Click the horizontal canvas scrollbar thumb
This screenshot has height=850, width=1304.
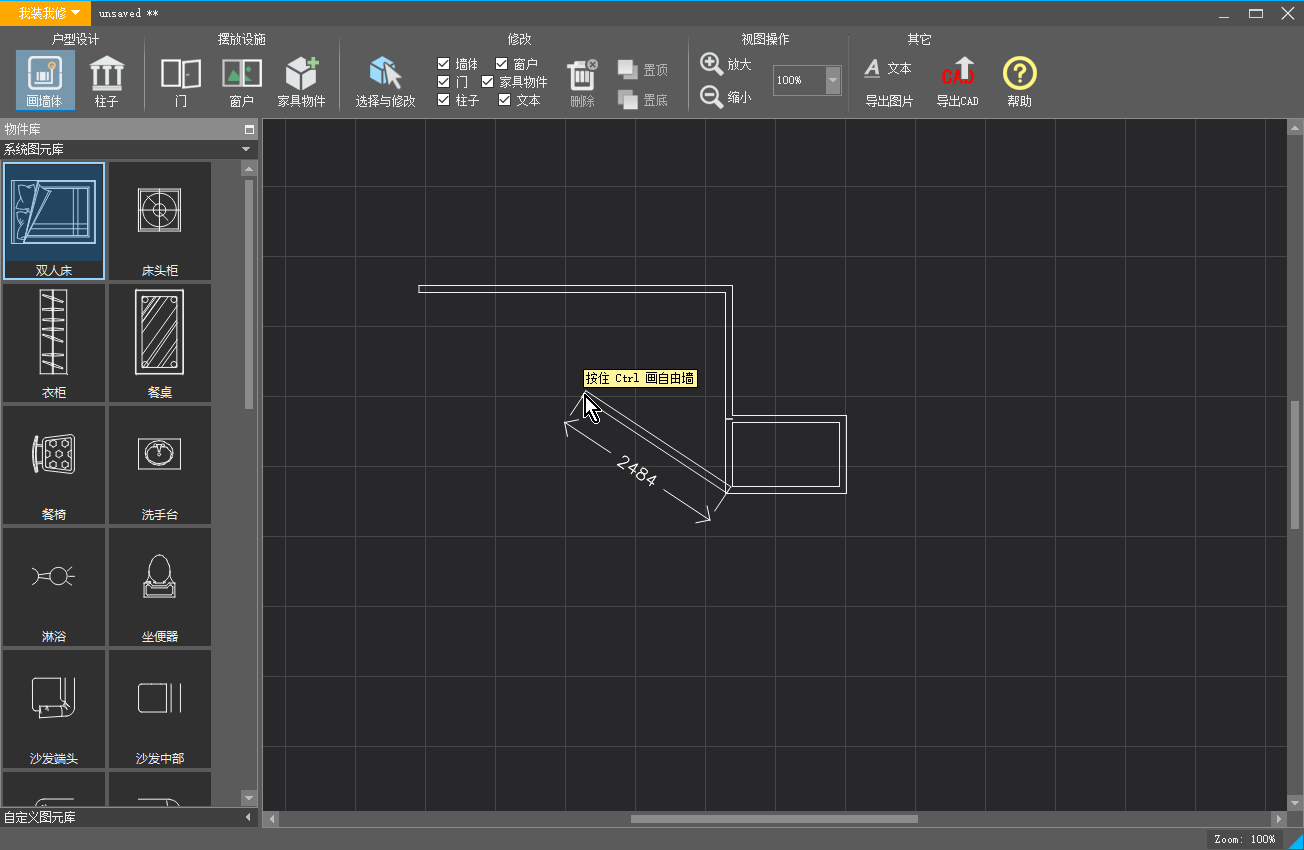tap(773, 819)
